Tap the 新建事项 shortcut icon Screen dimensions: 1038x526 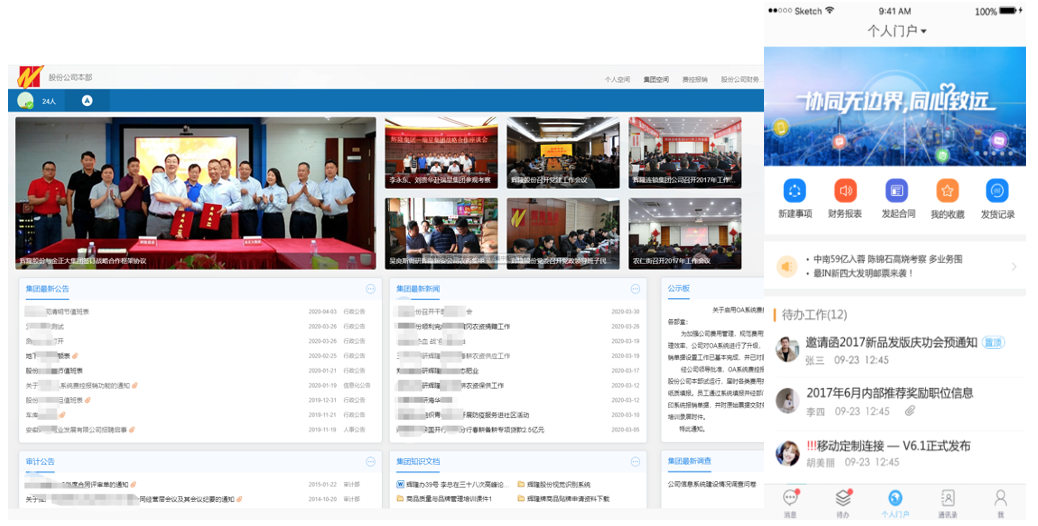coord(795,191)
